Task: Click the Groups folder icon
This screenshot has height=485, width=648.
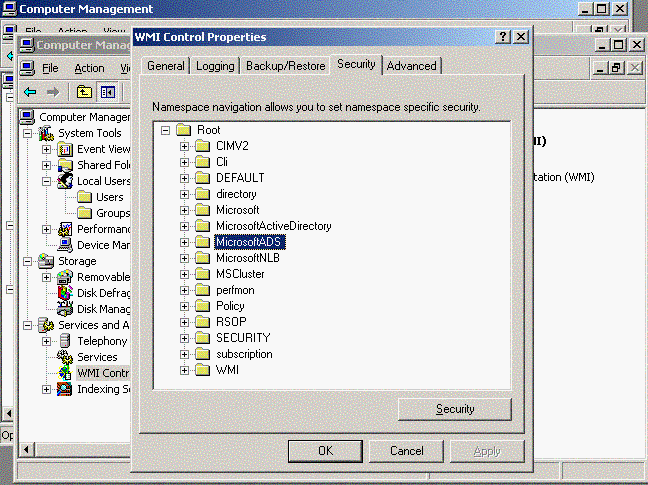Action: [x=84, y=213]
